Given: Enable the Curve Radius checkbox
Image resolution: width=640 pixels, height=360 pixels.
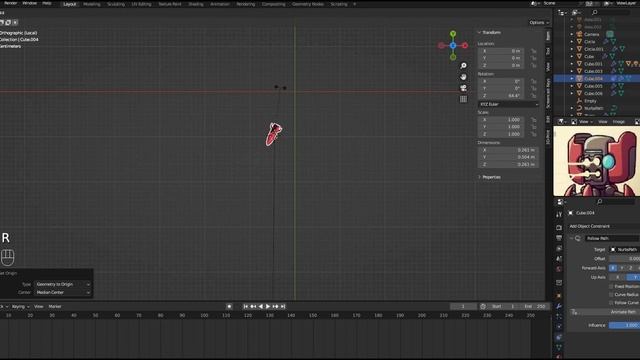Looking at the screenshot, I should (x=611, y=295).
